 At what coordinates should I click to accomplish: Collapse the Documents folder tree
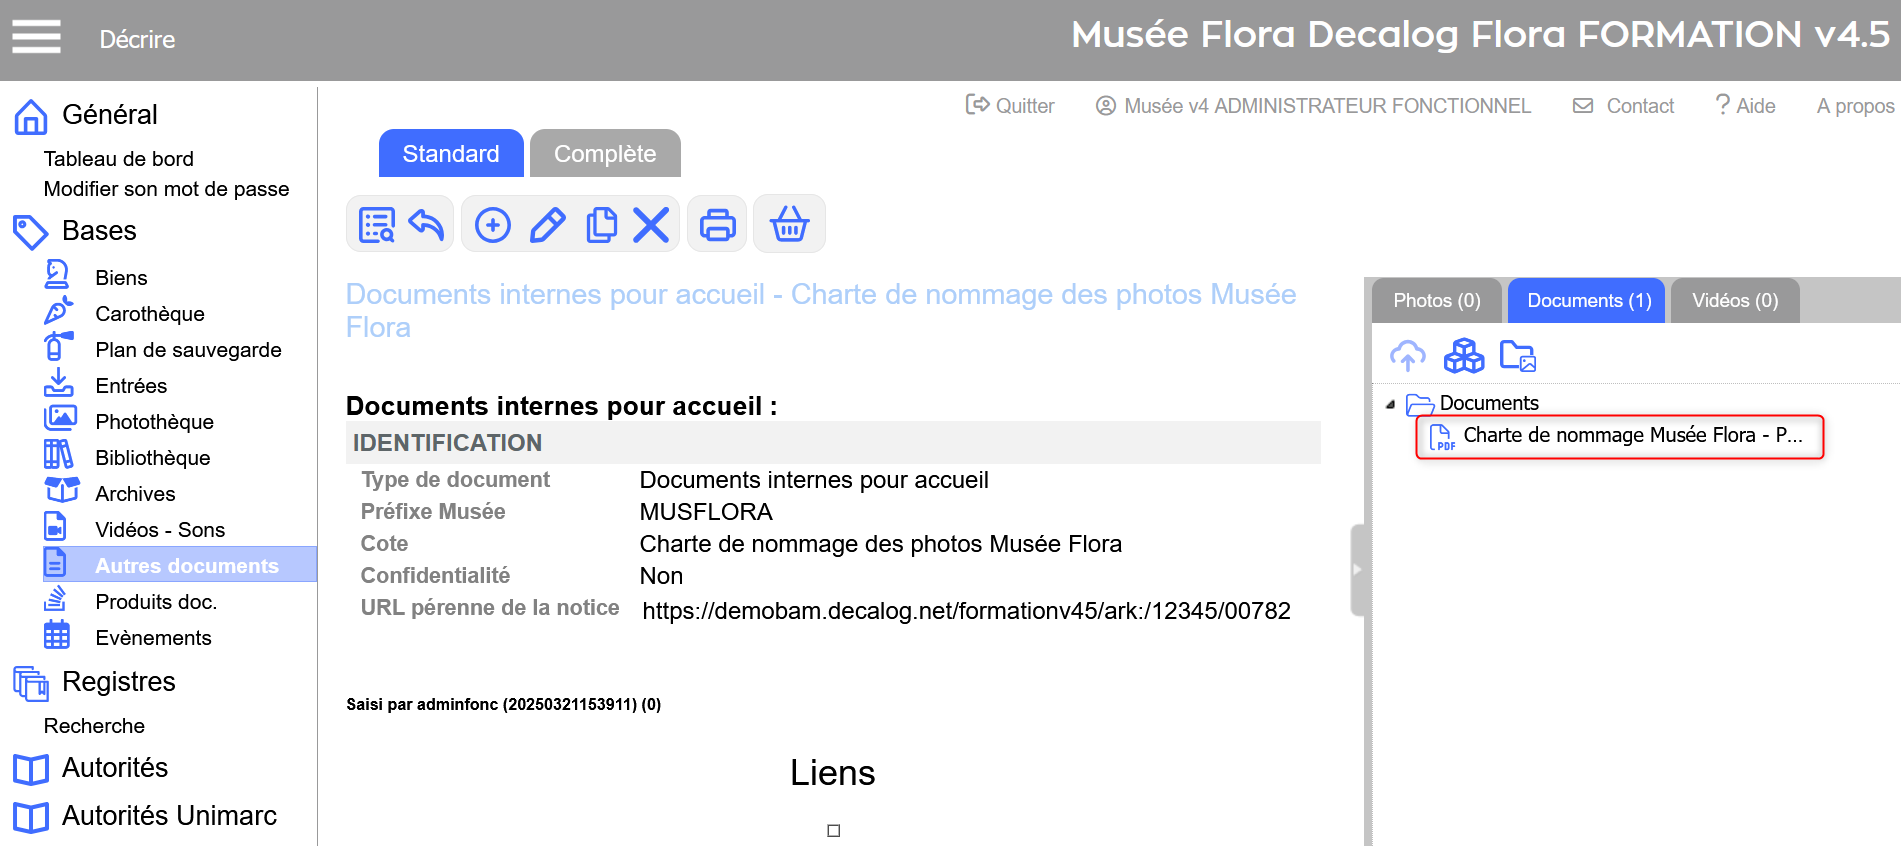tap(1390, 404)
